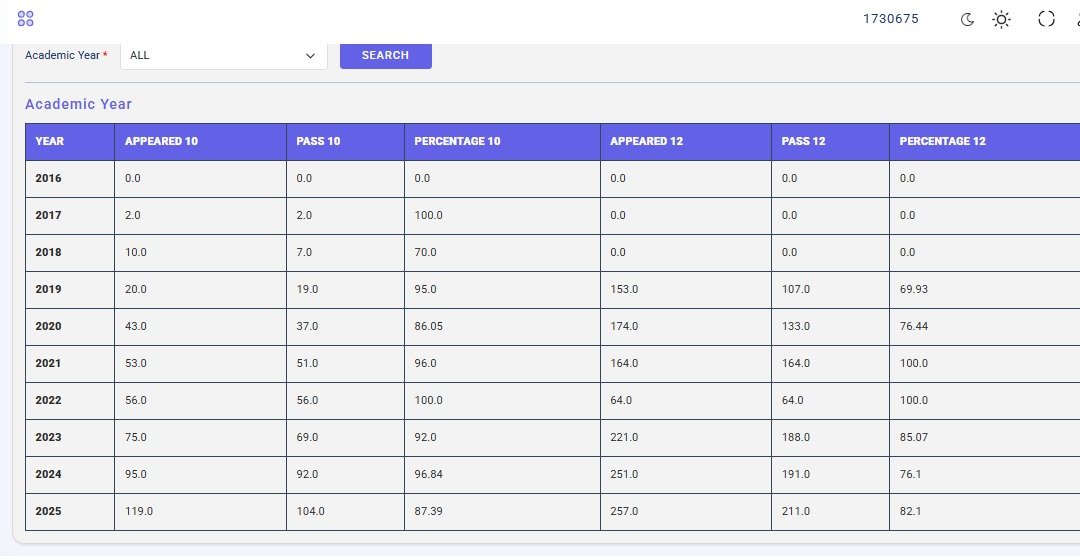The image size is (1080, 556).
Task: Select the 2016 year row cell
Action: pyautogui.click(x=49, y=178)
